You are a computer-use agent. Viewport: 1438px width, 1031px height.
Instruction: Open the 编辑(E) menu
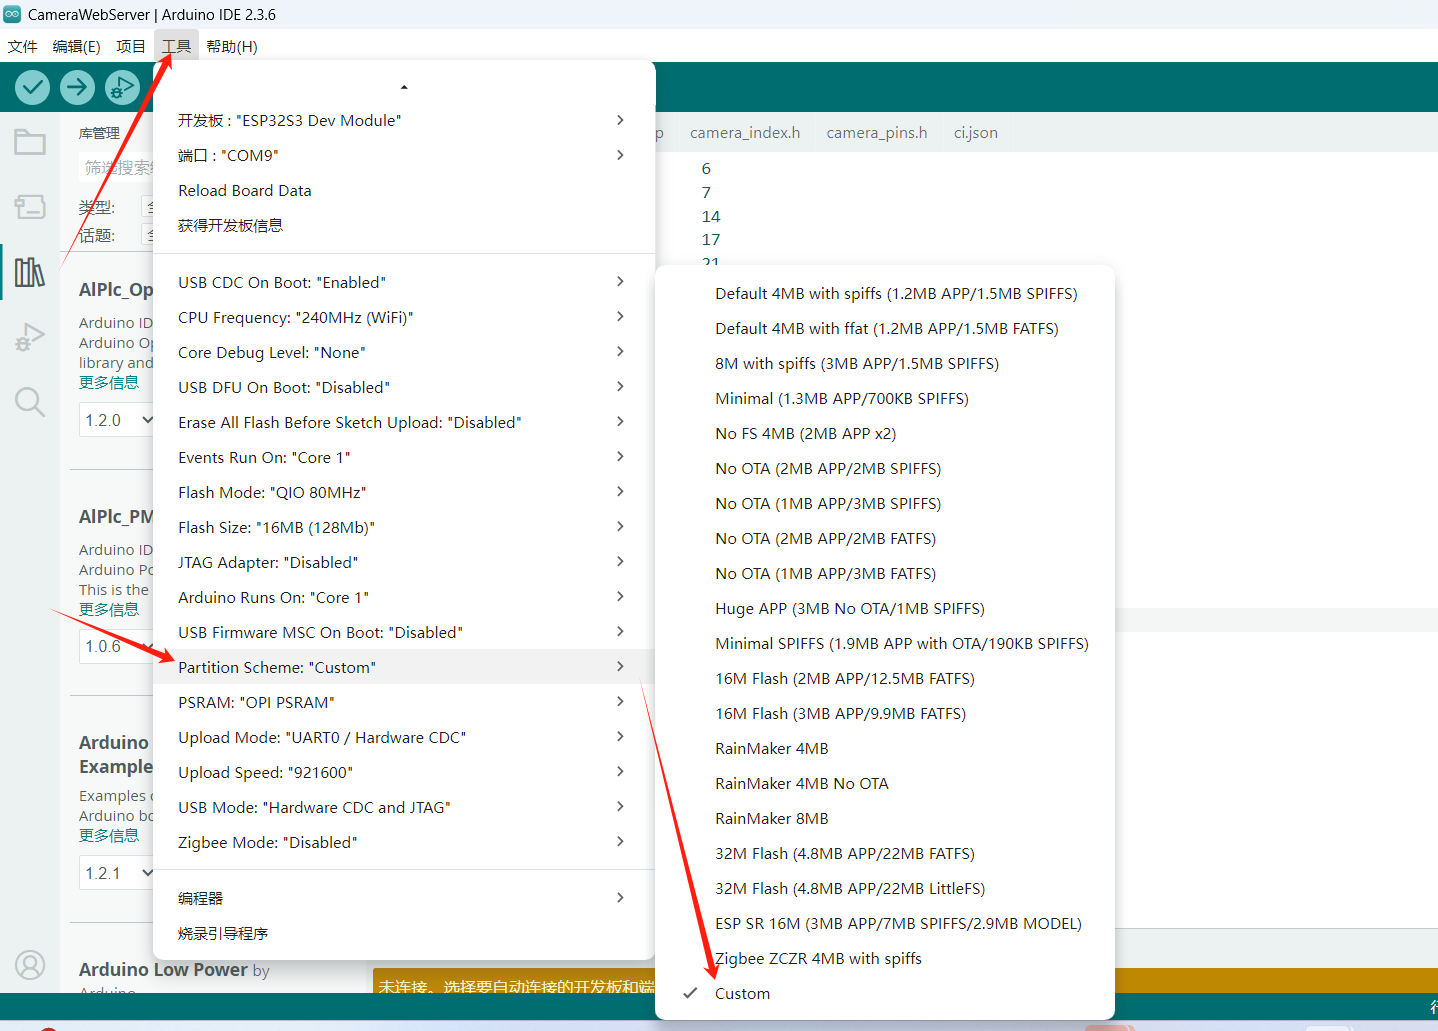pyautogui.click(x=77, y=46)
